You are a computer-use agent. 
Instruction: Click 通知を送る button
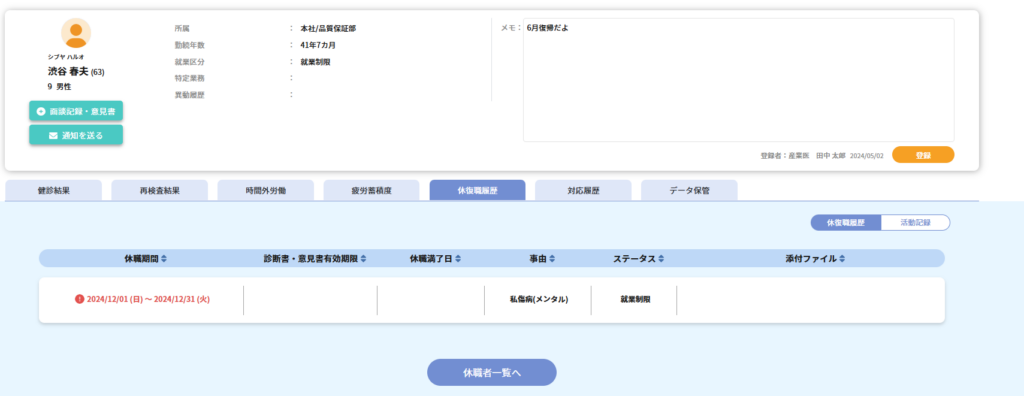point(76,135)
